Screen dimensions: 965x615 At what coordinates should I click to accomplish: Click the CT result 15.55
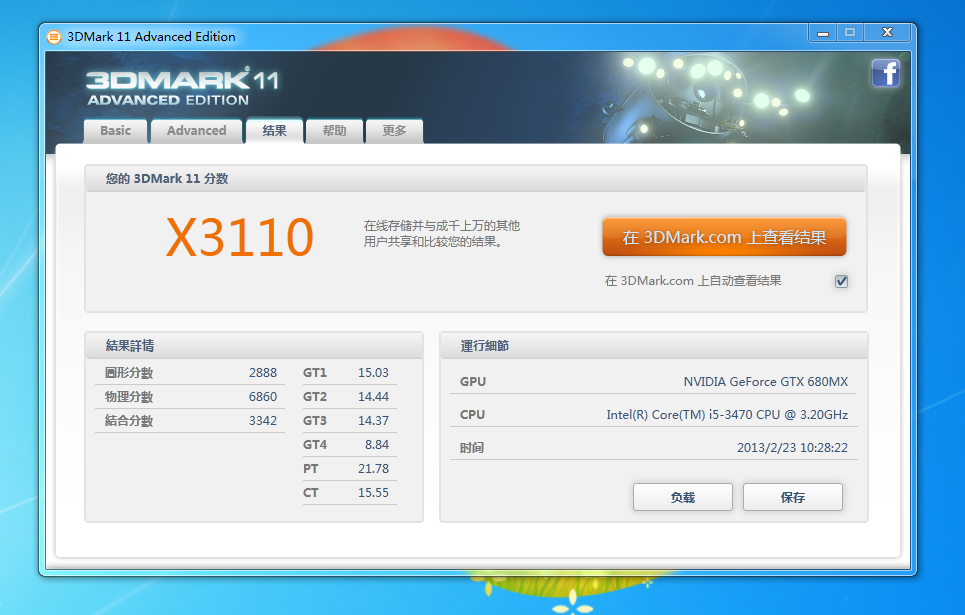click(x=373, y=492)
